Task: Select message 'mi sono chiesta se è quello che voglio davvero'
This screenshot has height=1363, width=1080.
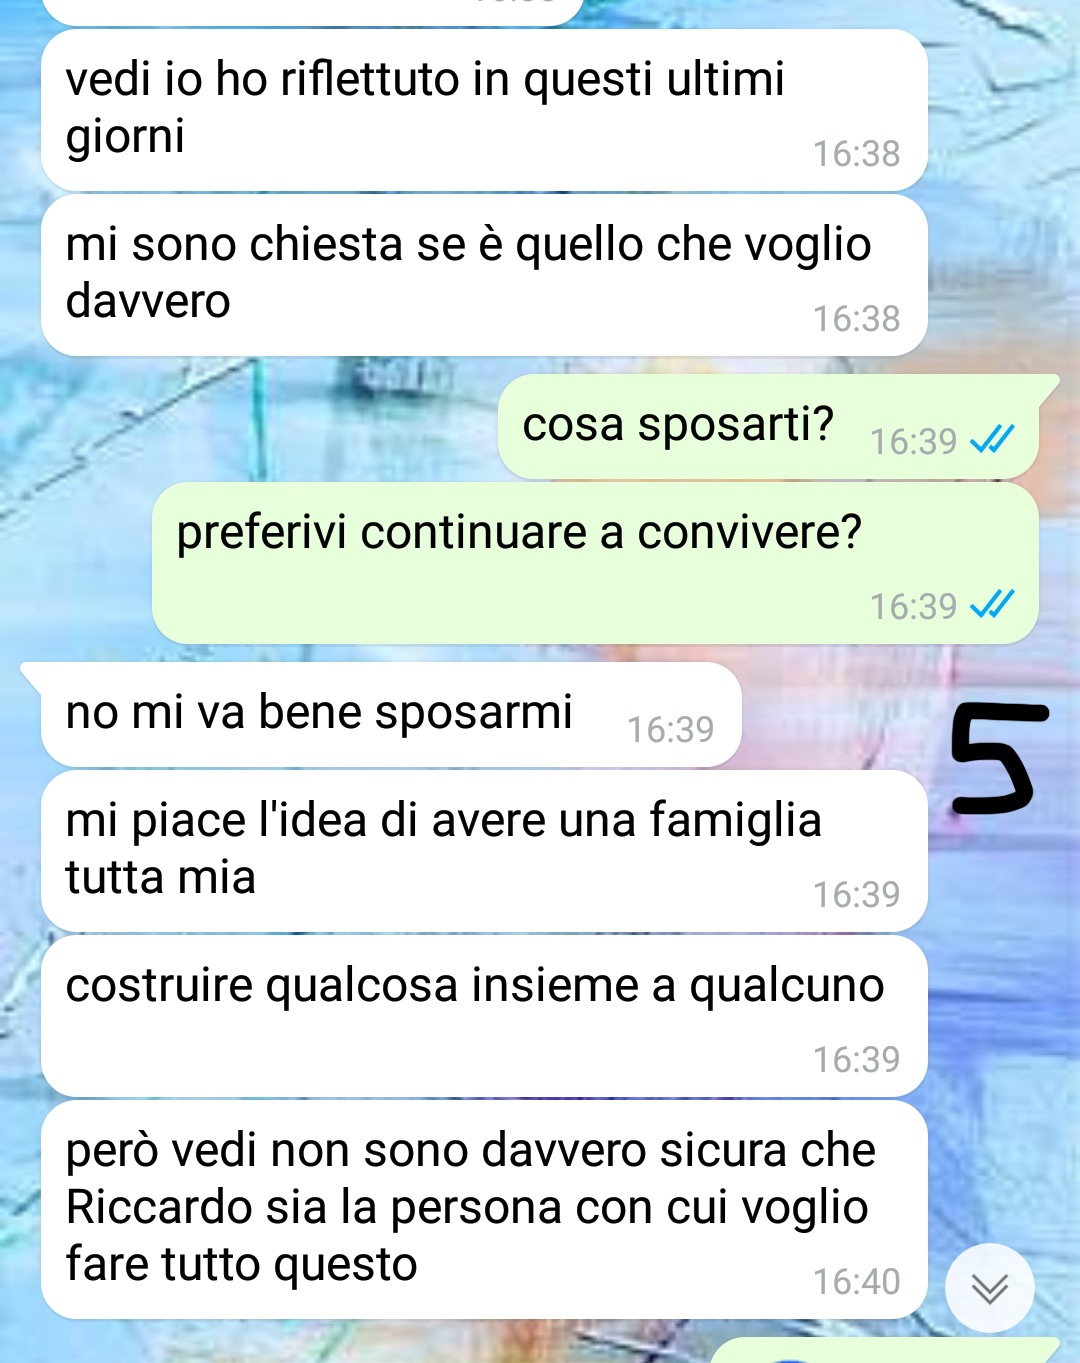Action: (x=484, y=275)
